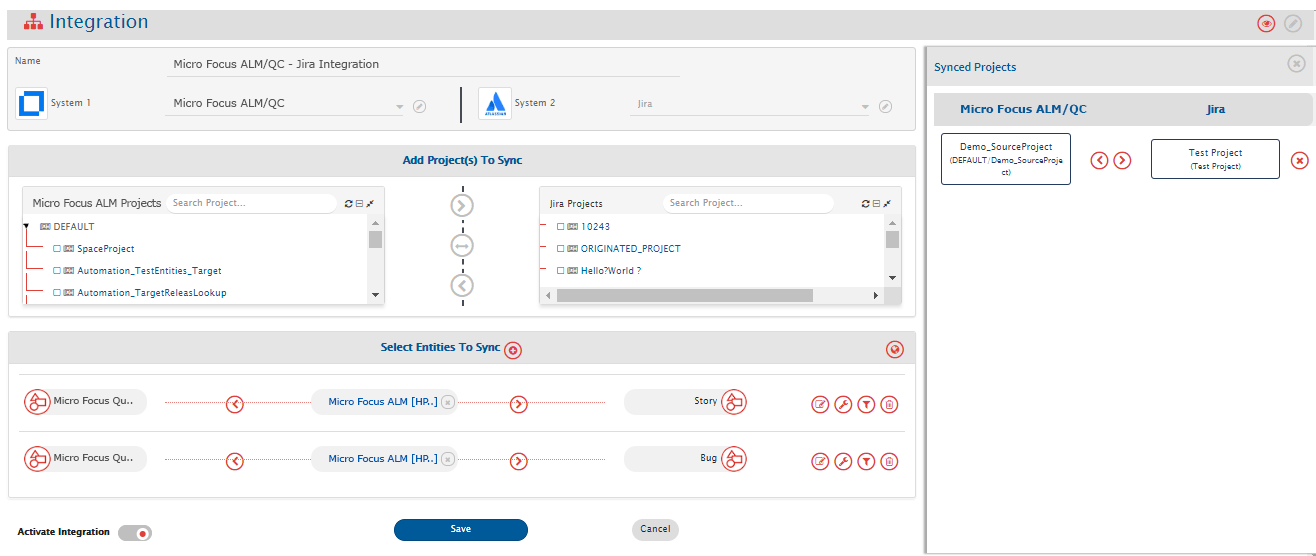Click the Cancel button

coord(655,529)
